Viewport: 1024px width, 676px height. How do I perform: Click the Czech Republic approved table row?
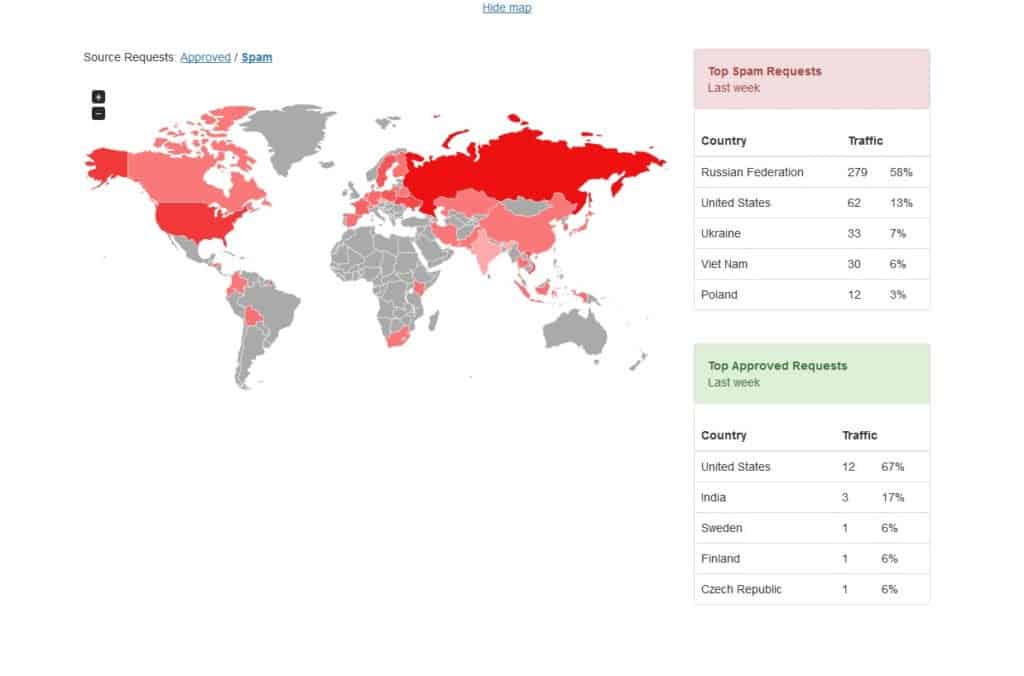coord(811,589)
